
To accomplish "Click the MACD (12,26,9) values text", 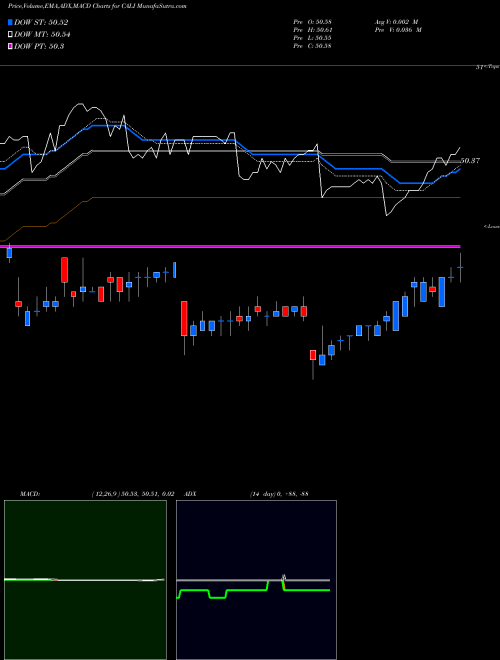I will point(133,494).
